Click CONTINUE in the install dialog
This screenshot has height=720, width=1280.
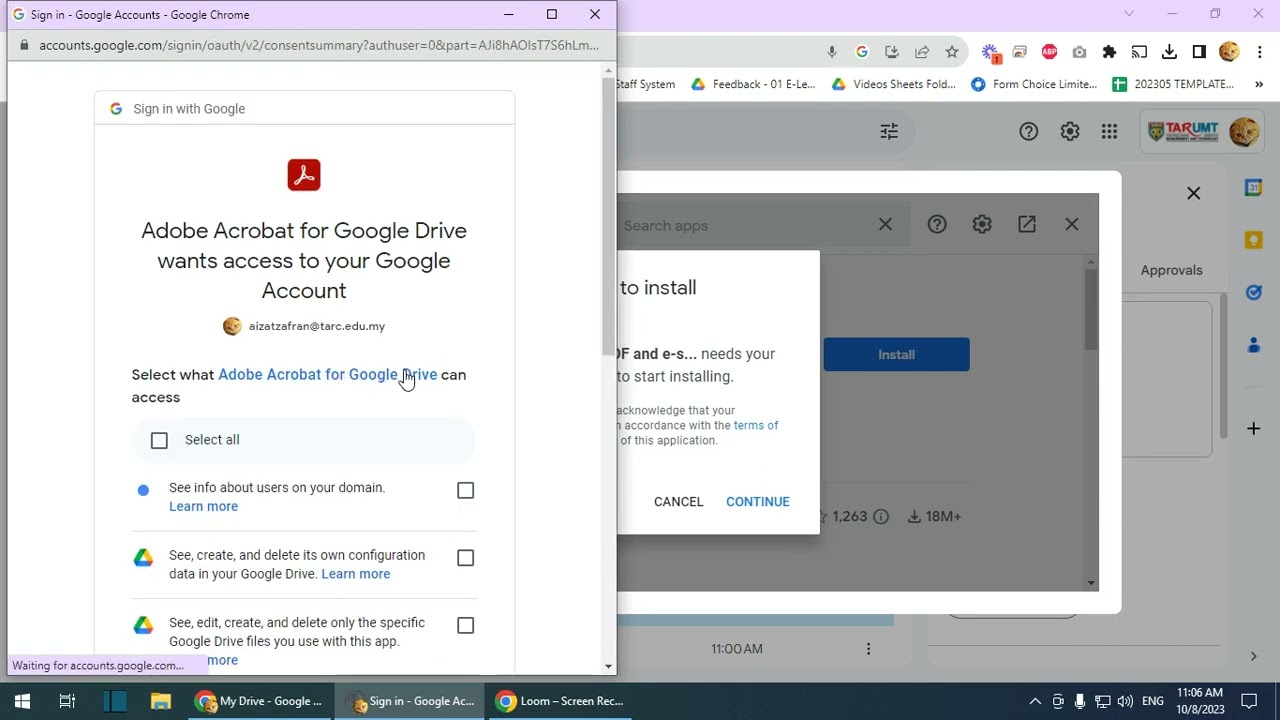[758, 502]
